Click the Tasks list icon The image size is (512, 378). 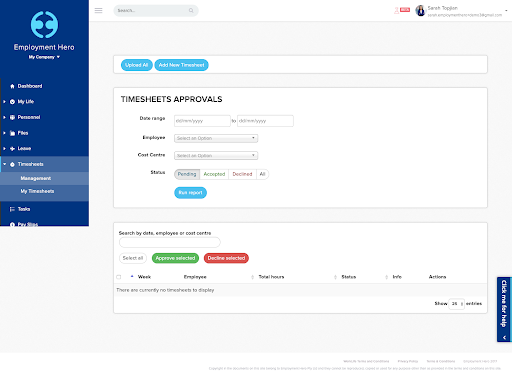click(12, 209)
